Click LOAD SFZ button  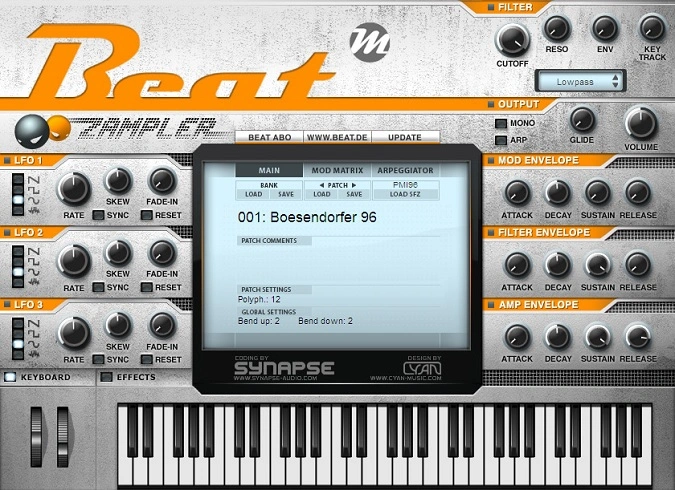406,195
